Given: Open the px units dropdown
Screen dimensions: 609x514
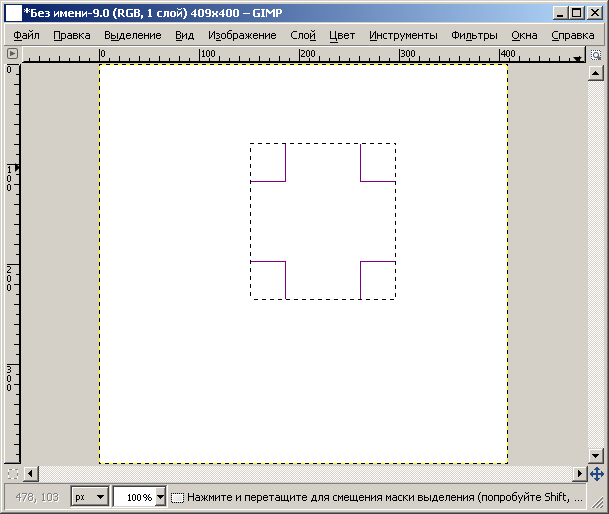Looking at the screenshot, I should coord(90,497).
